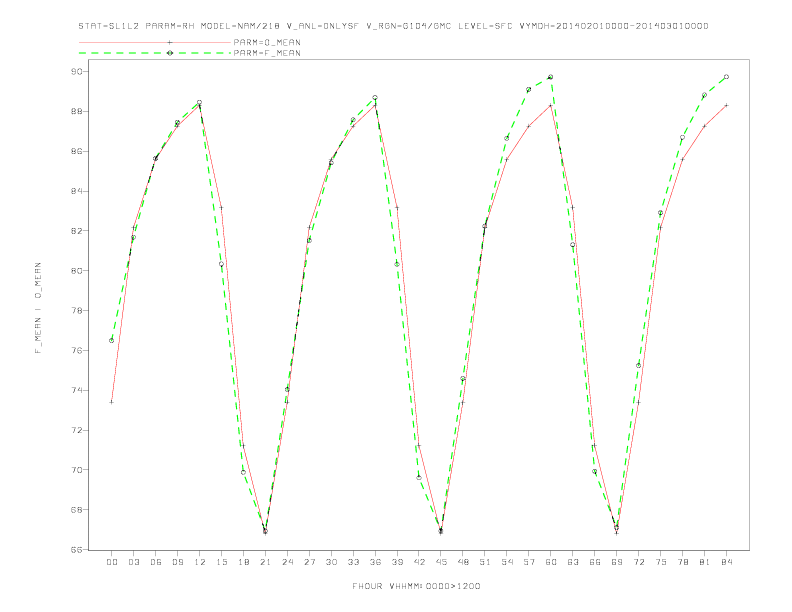This screenshot has width=792, height=612.
Task: Click x-axis tick label 60
Action: coord(551,562)
